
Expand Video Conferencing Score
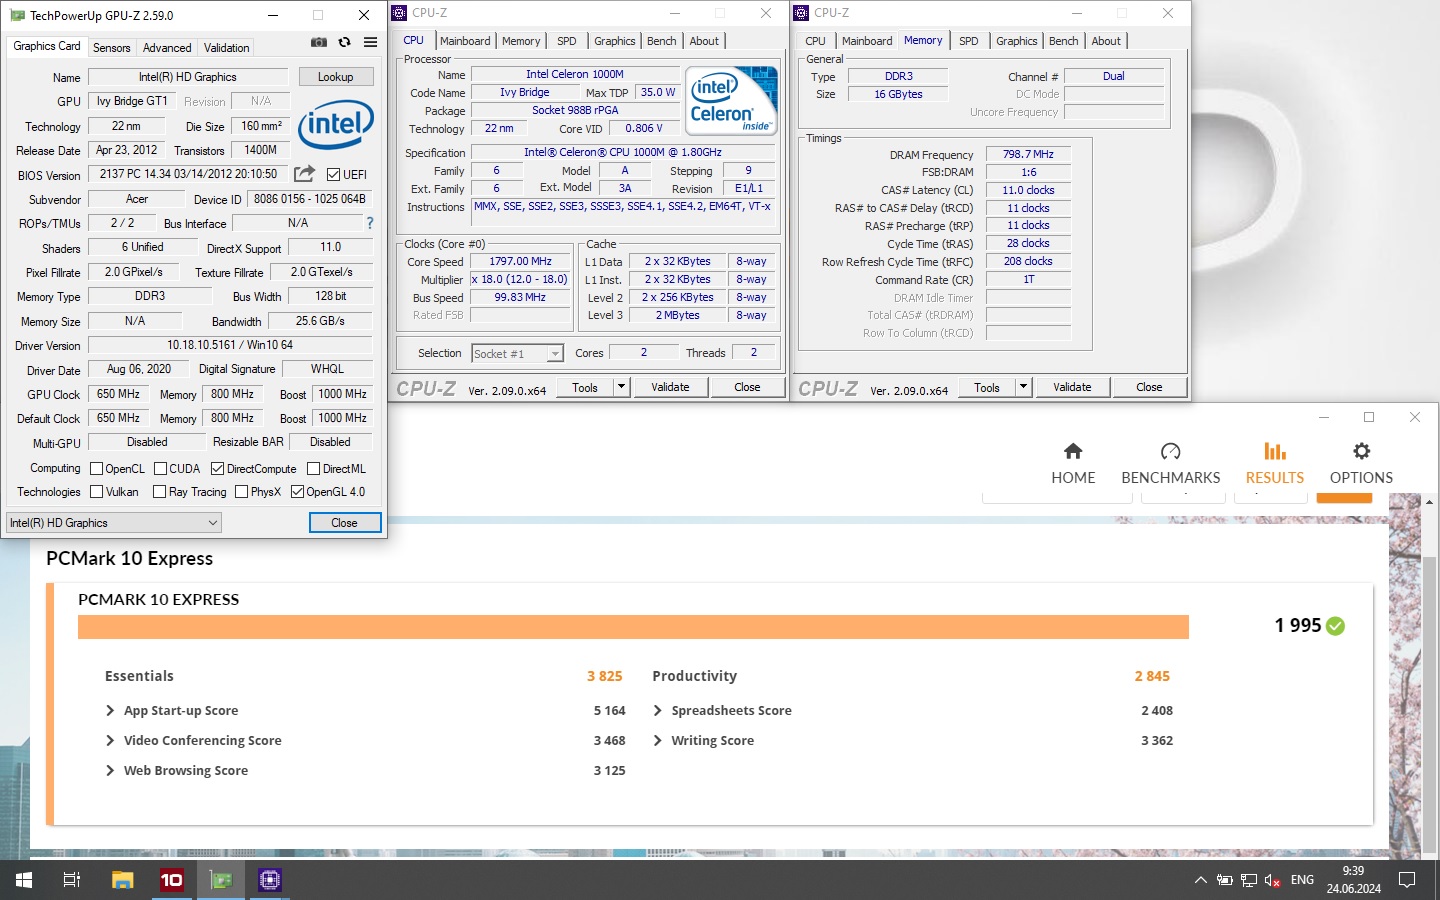tap(110, 741)
